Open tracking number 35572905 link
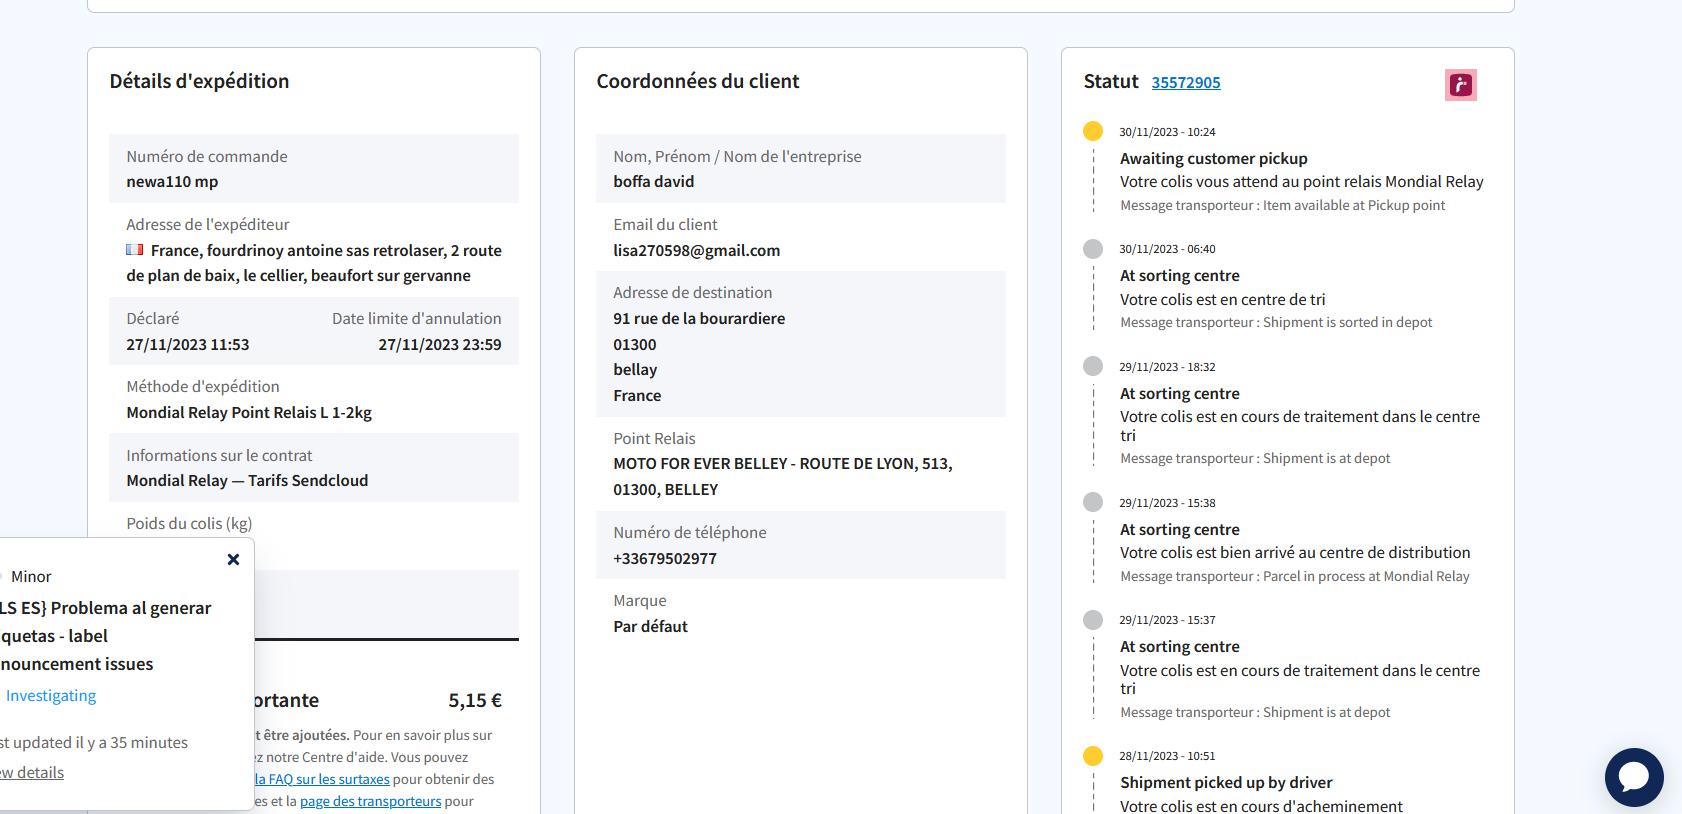This screenshot has width=1682, height=814. [1186, 83]
